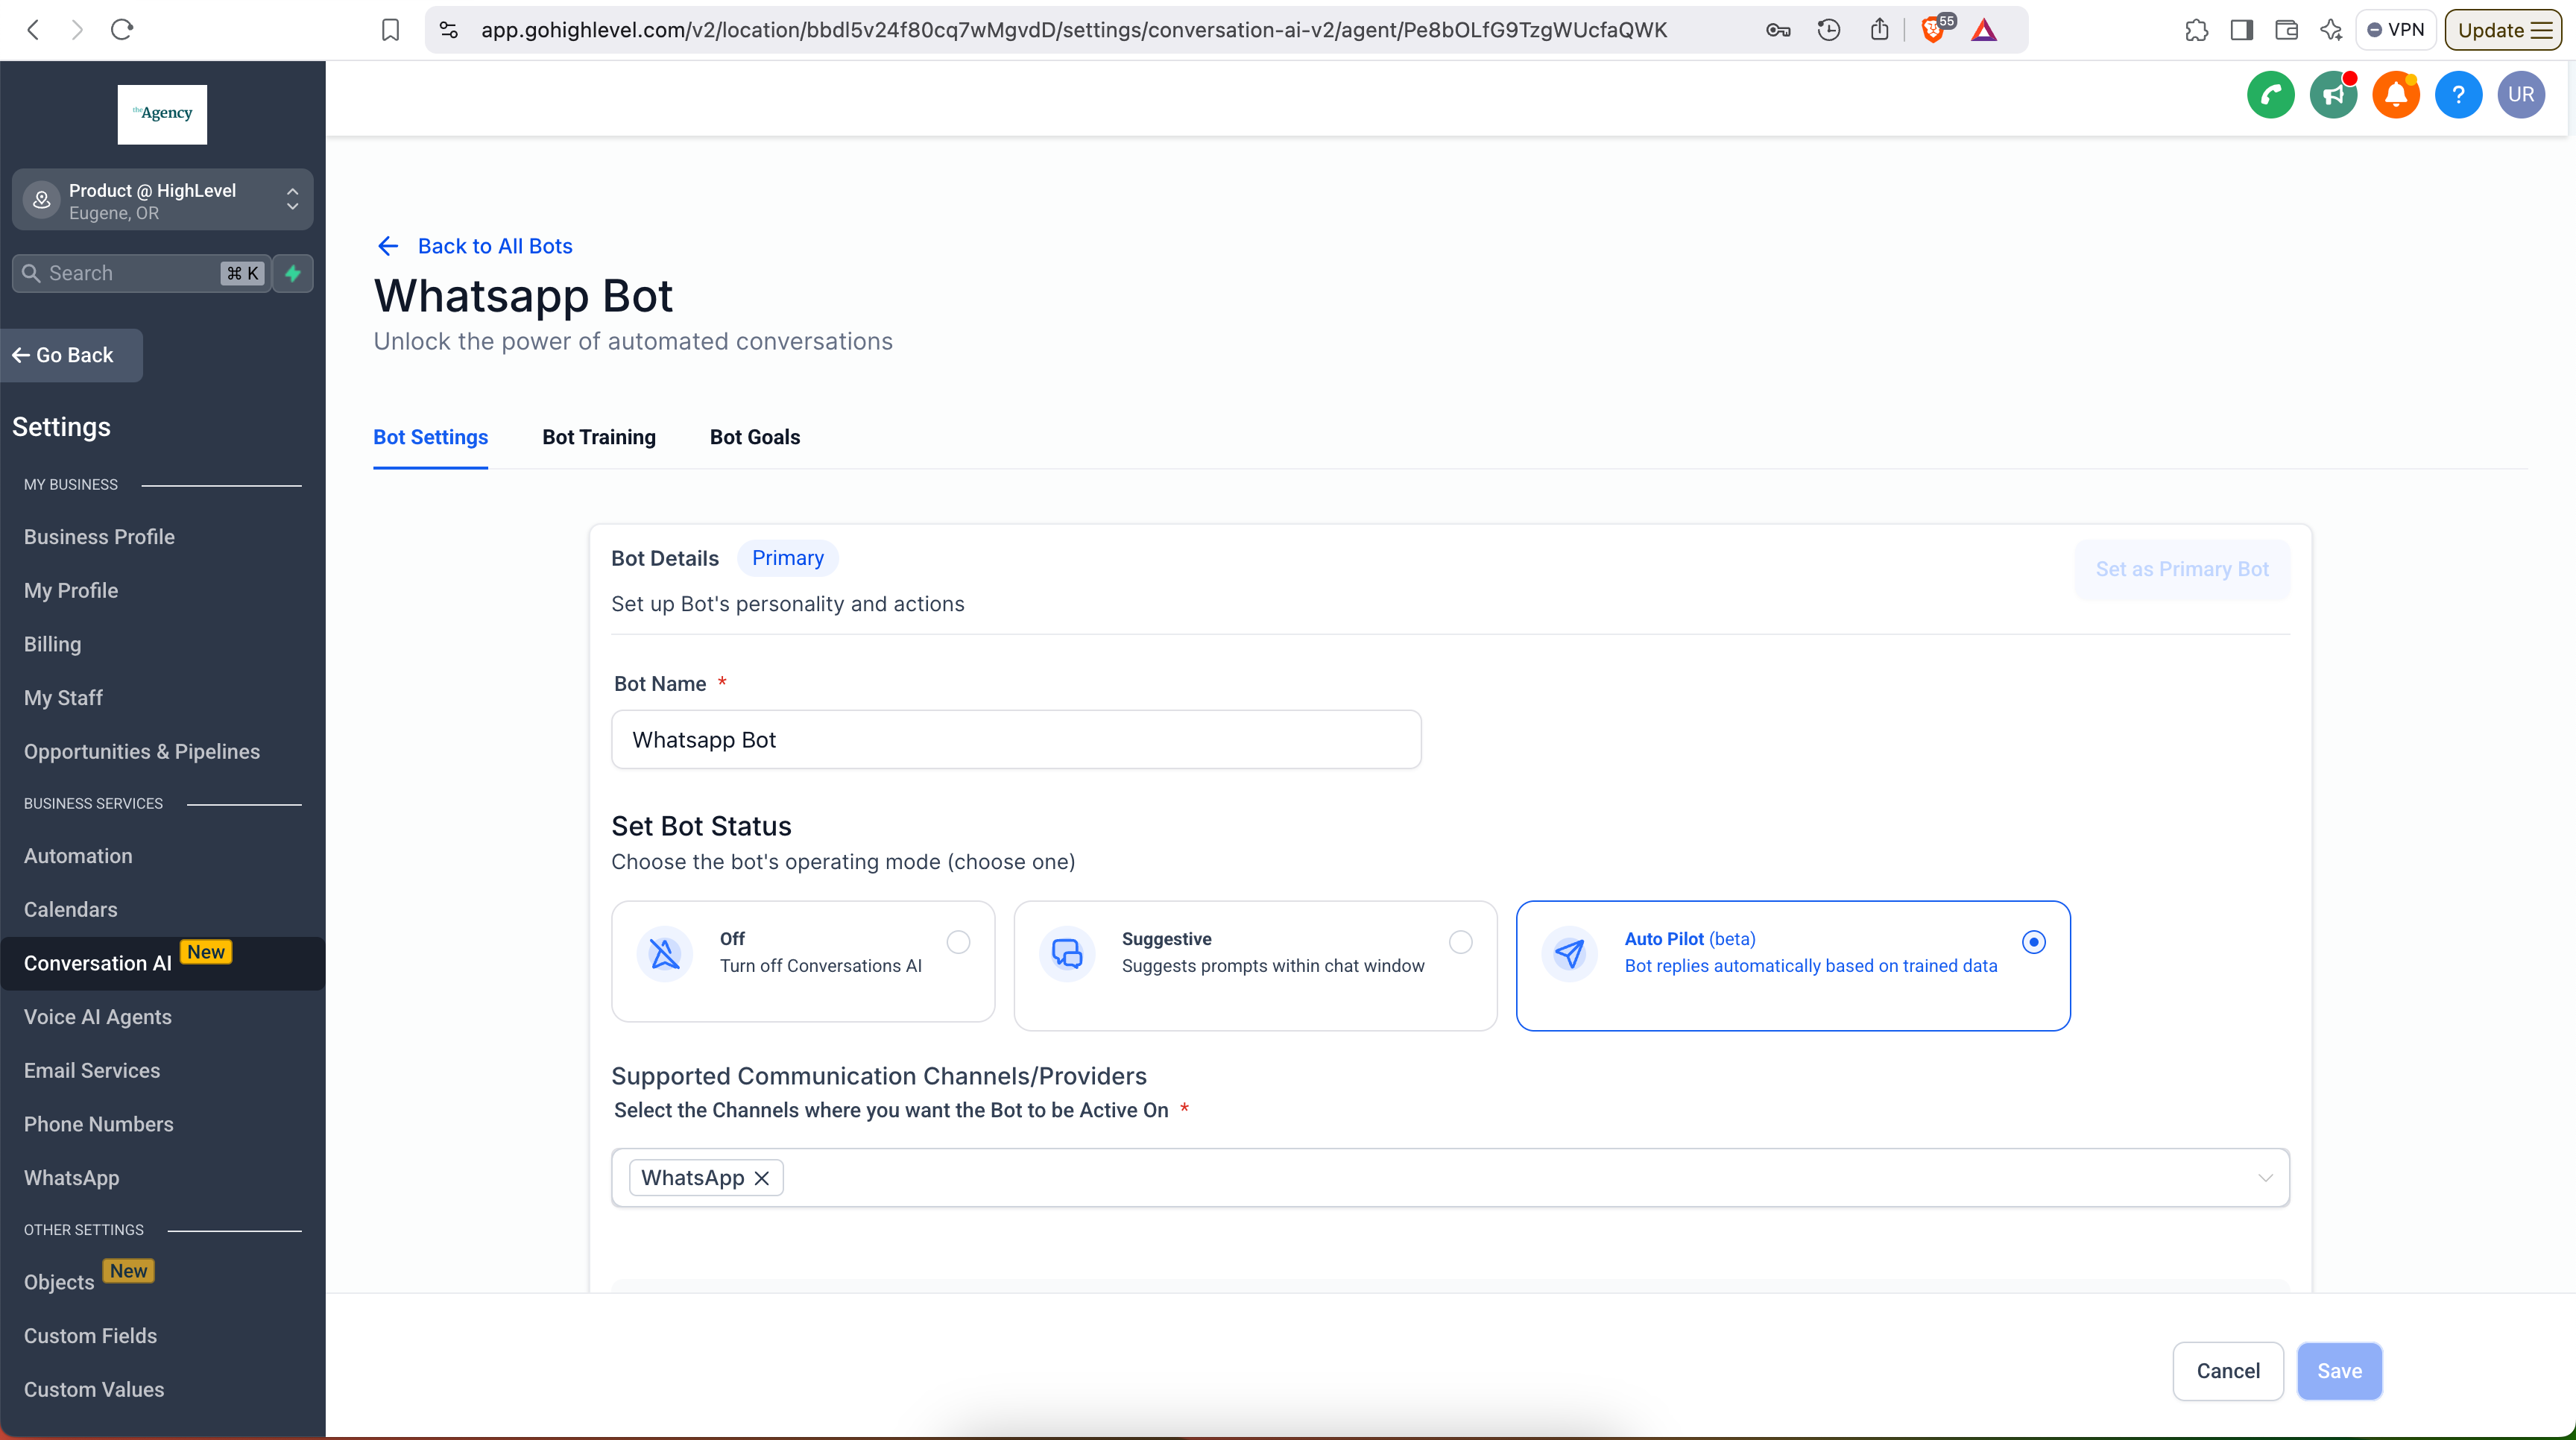The image size is (2576, 1440).
Task: Reload the page with refresh icon
Action: [x=122, y=30]
